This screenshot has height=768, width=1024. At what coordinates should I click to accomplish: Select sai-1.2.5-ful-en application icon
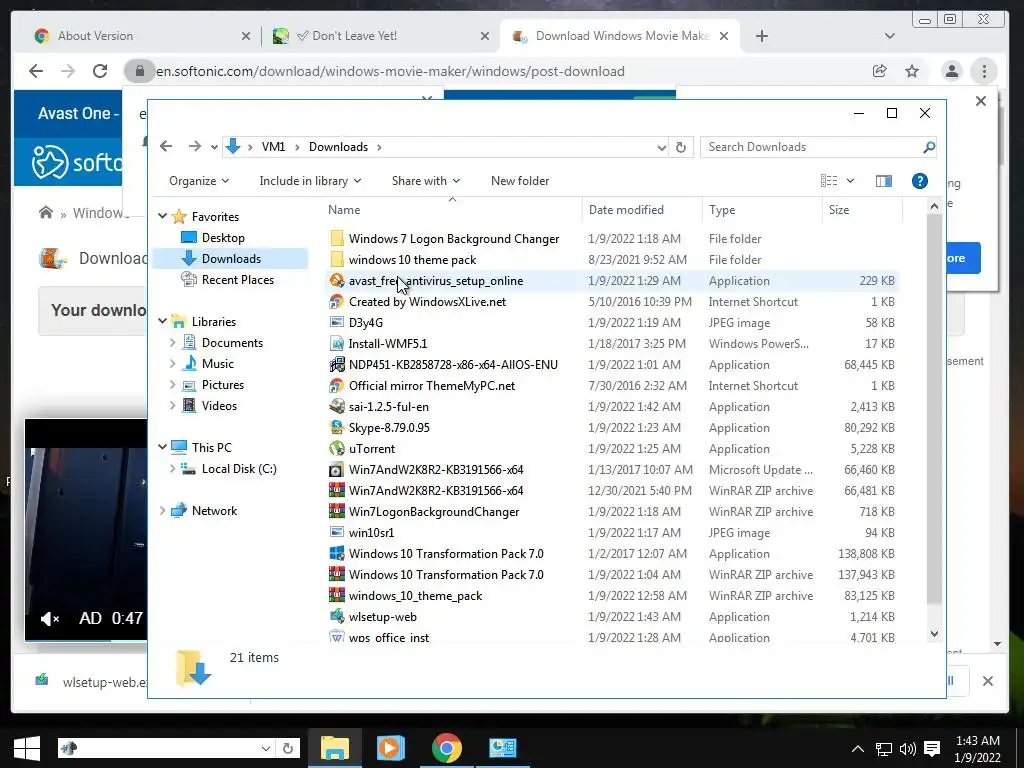(337, 406)
